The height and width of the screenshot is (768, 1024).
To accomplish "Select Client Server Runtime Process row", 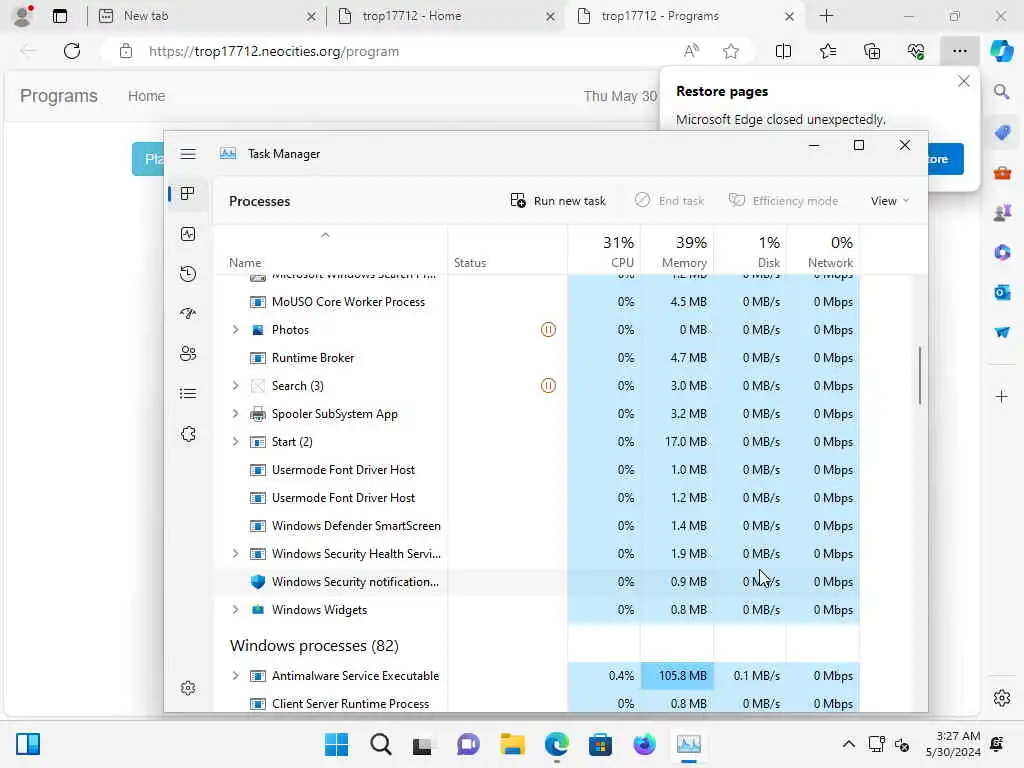I will [x=536, y=704].
